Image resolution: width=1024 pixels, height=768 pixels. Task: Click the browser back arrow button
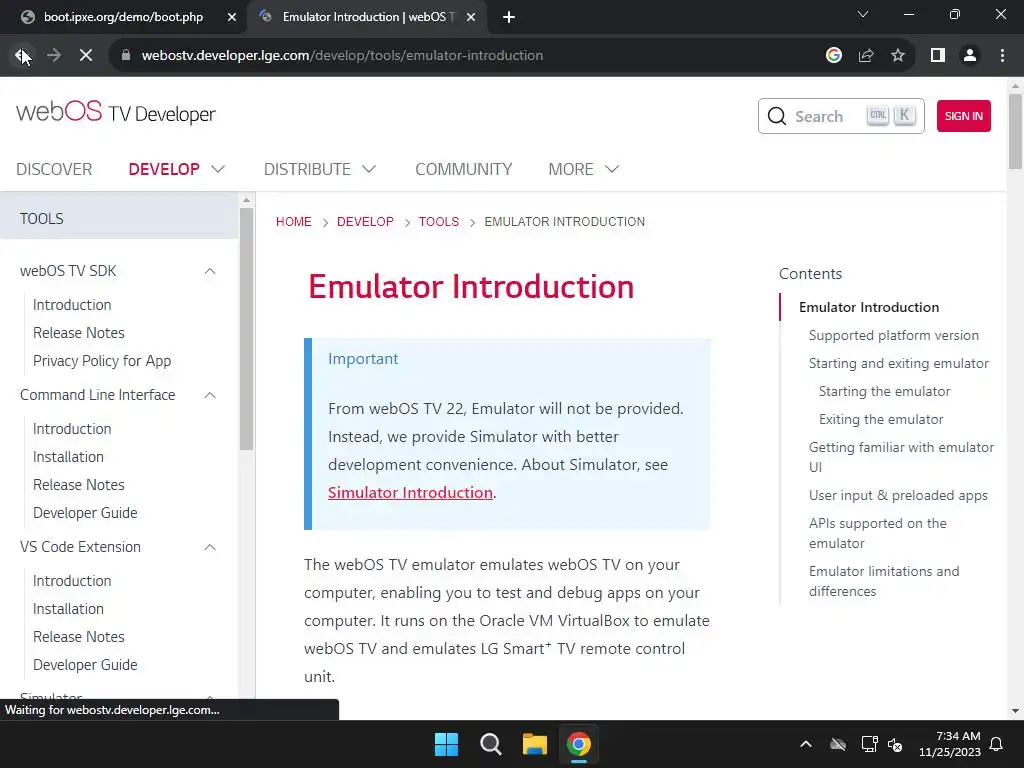22,56
